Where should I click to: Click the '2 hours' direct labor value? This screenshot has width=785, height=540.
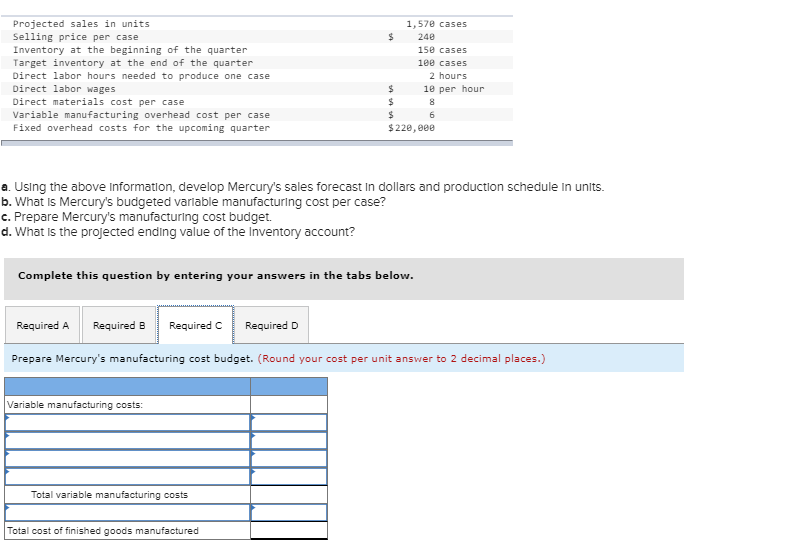pyautogui.click(x=448, y=76)
